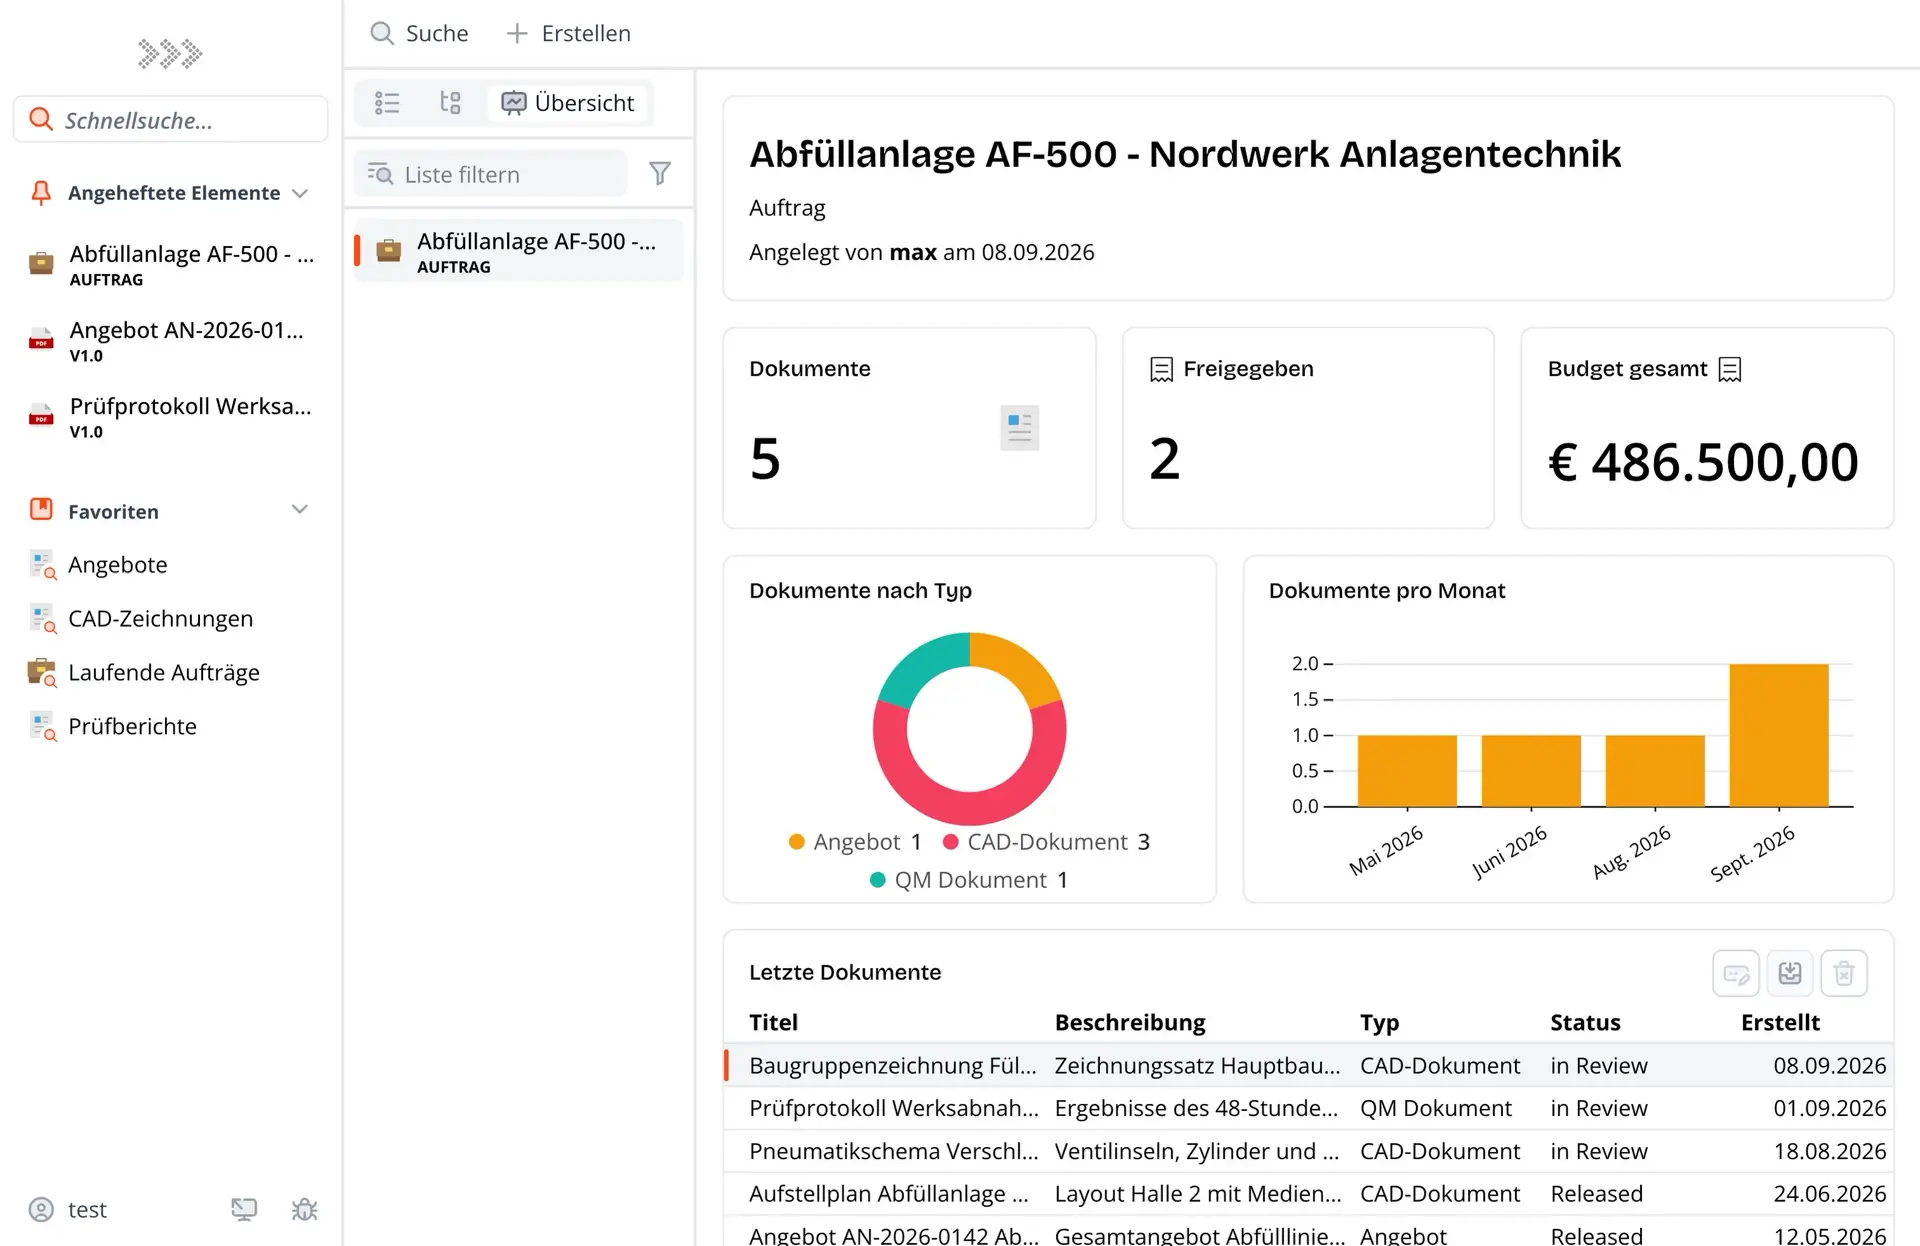Click the document icon in Dokumente card
Screen dimensions: 1920x1246
click(1020, 428)
